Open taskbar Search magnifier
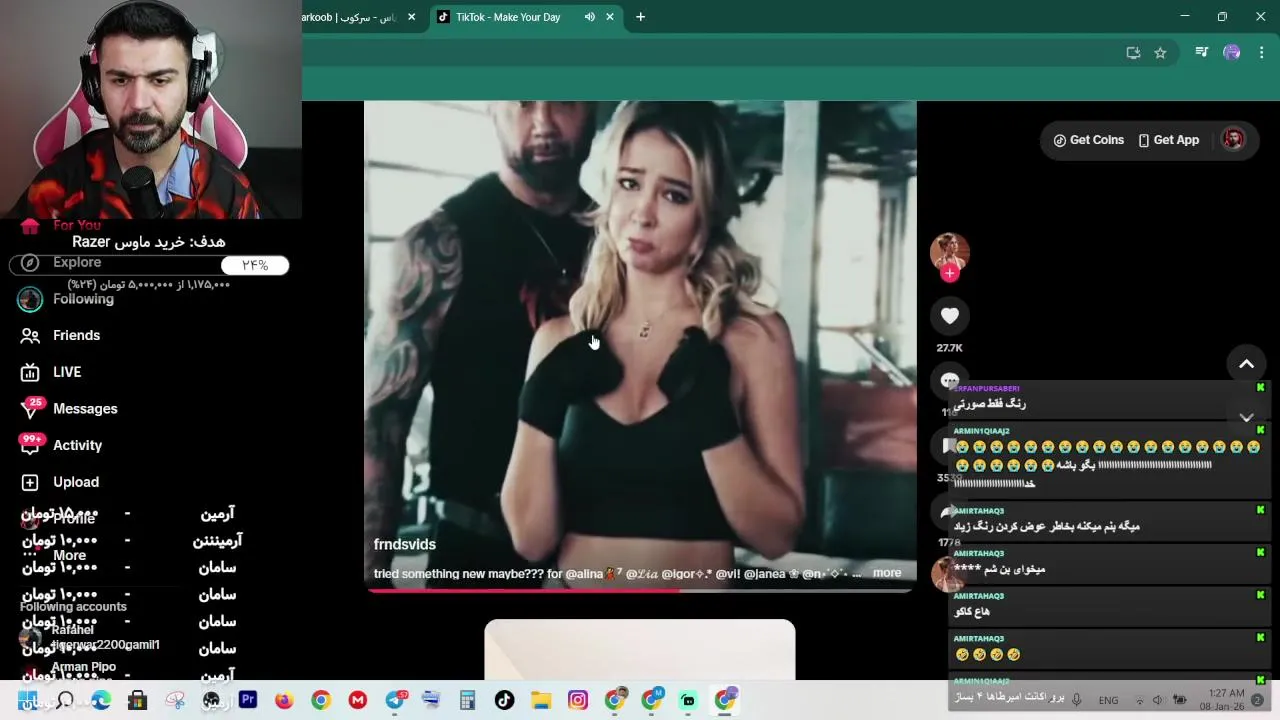Screen dimensions: 1280x720 [x=65, y=700]
